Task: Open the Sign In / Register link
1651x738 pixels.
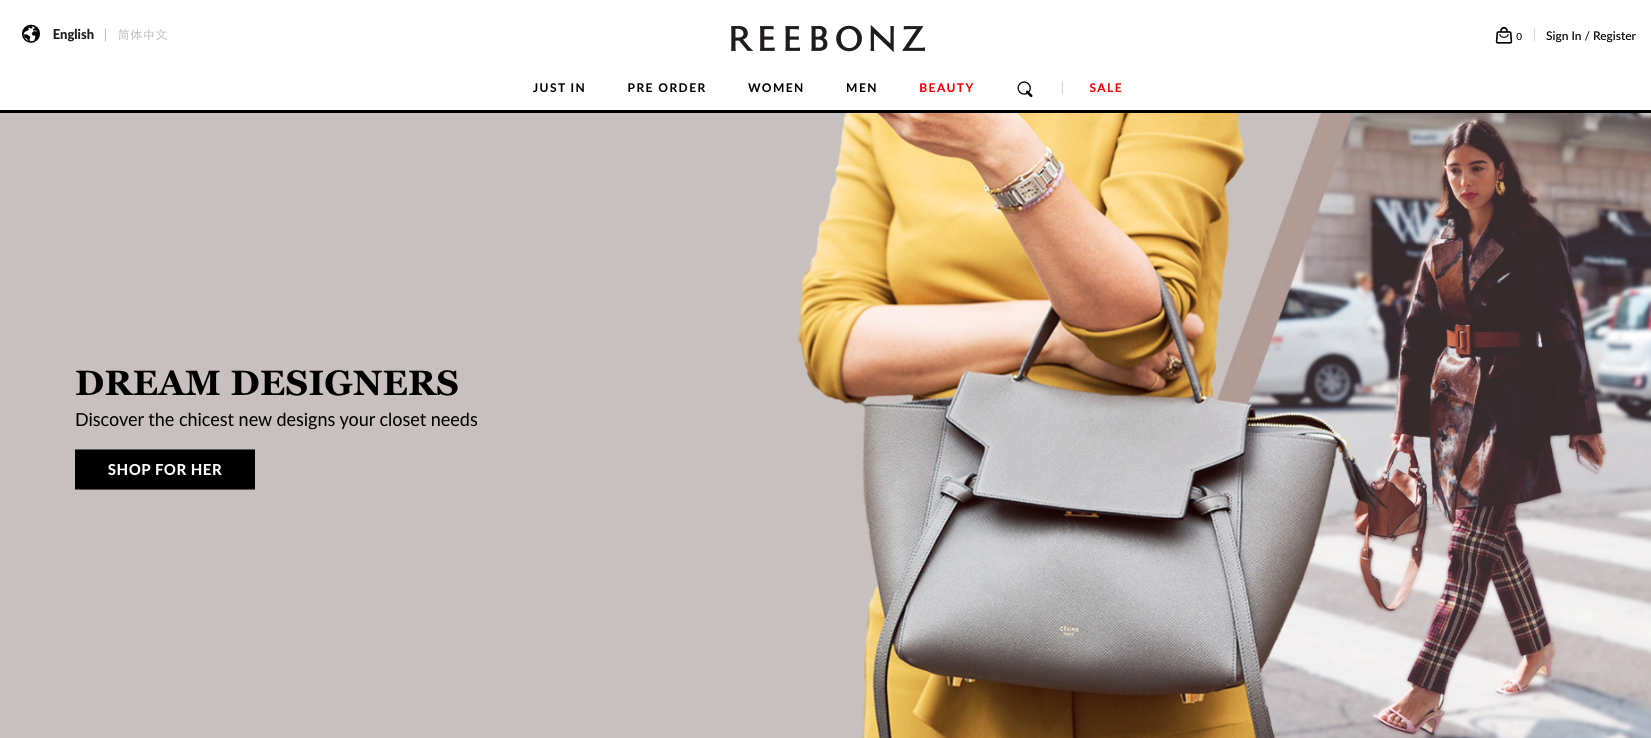Action: point(1591,36)
